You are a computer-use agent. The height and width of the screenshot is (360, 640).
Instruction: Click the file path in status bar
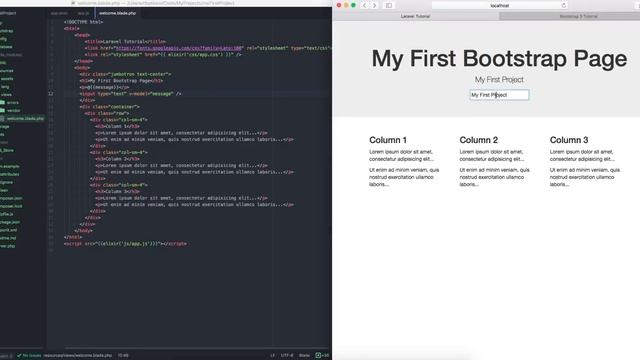[x=78, y=356]
